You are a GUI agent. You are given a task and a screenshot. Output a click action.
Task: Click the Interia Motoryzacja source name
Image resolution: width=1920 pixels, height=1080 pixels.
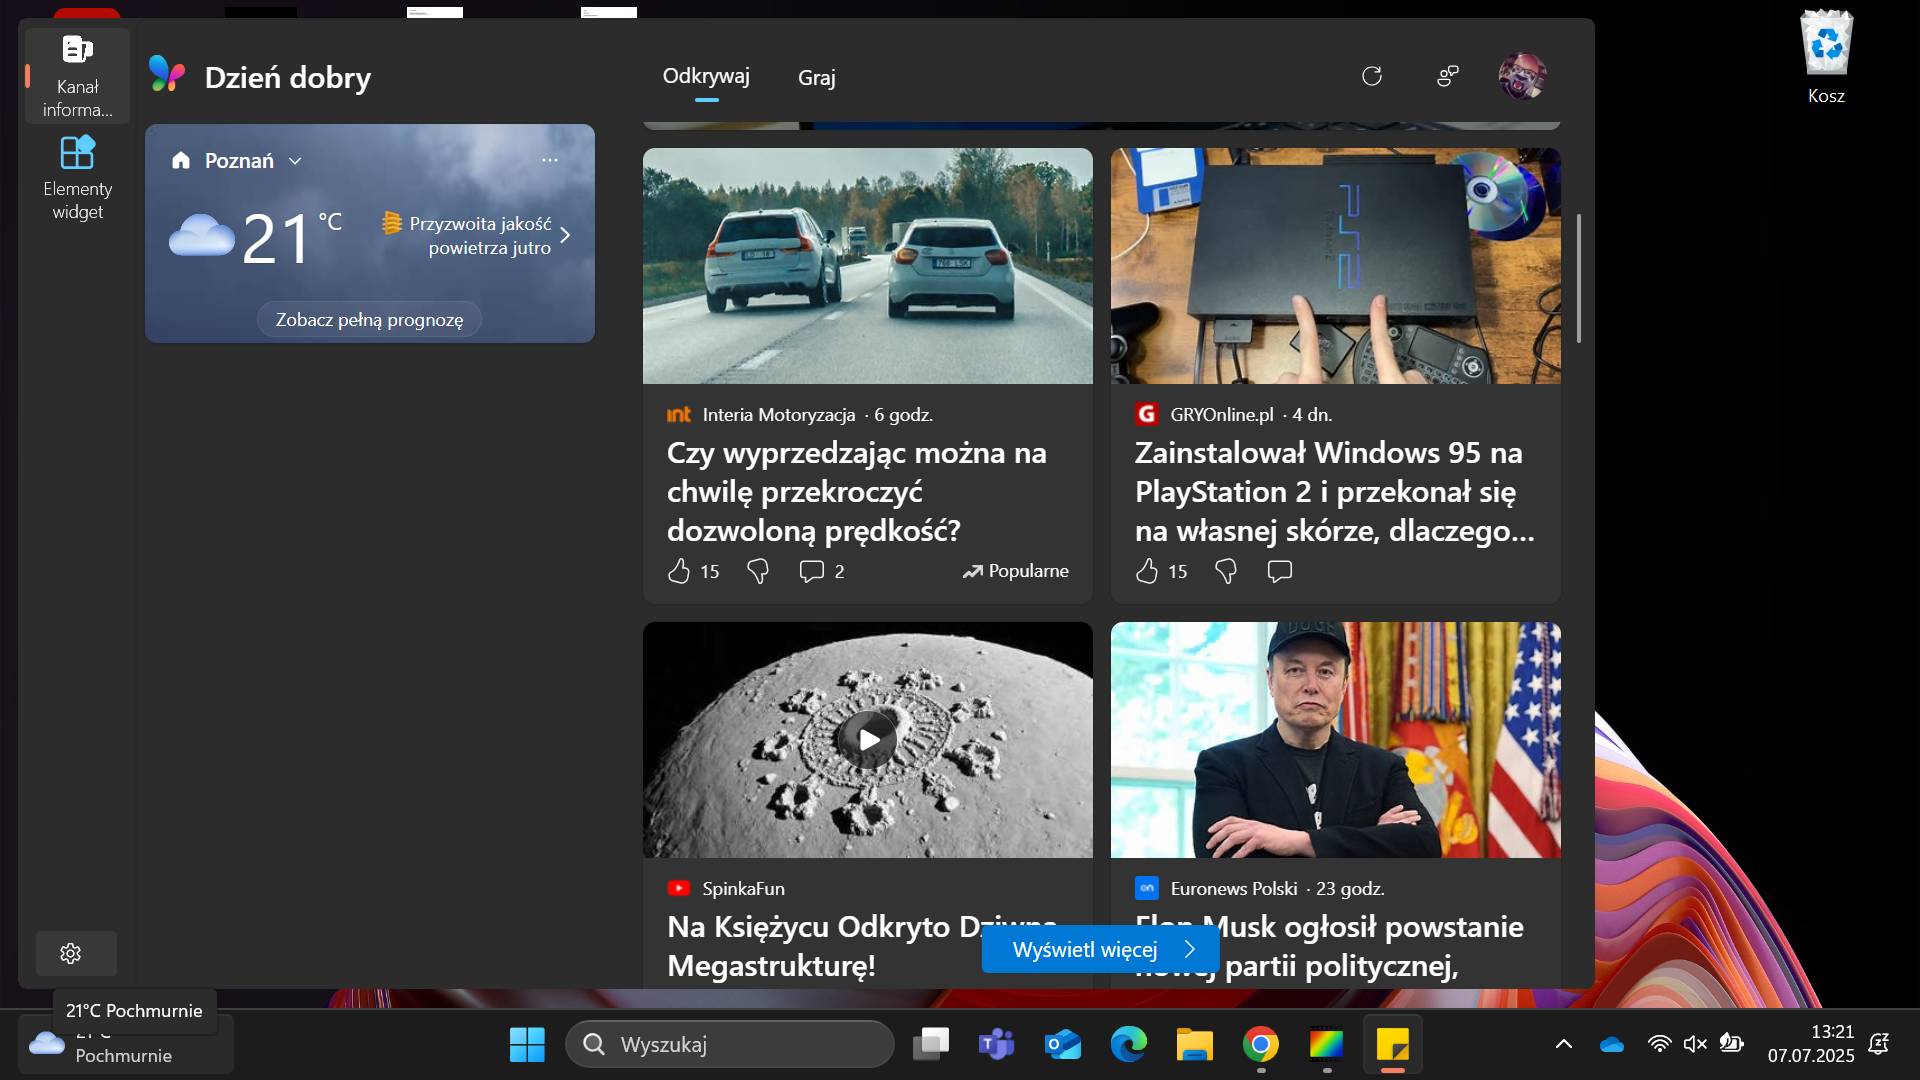[x=779, y=414]
